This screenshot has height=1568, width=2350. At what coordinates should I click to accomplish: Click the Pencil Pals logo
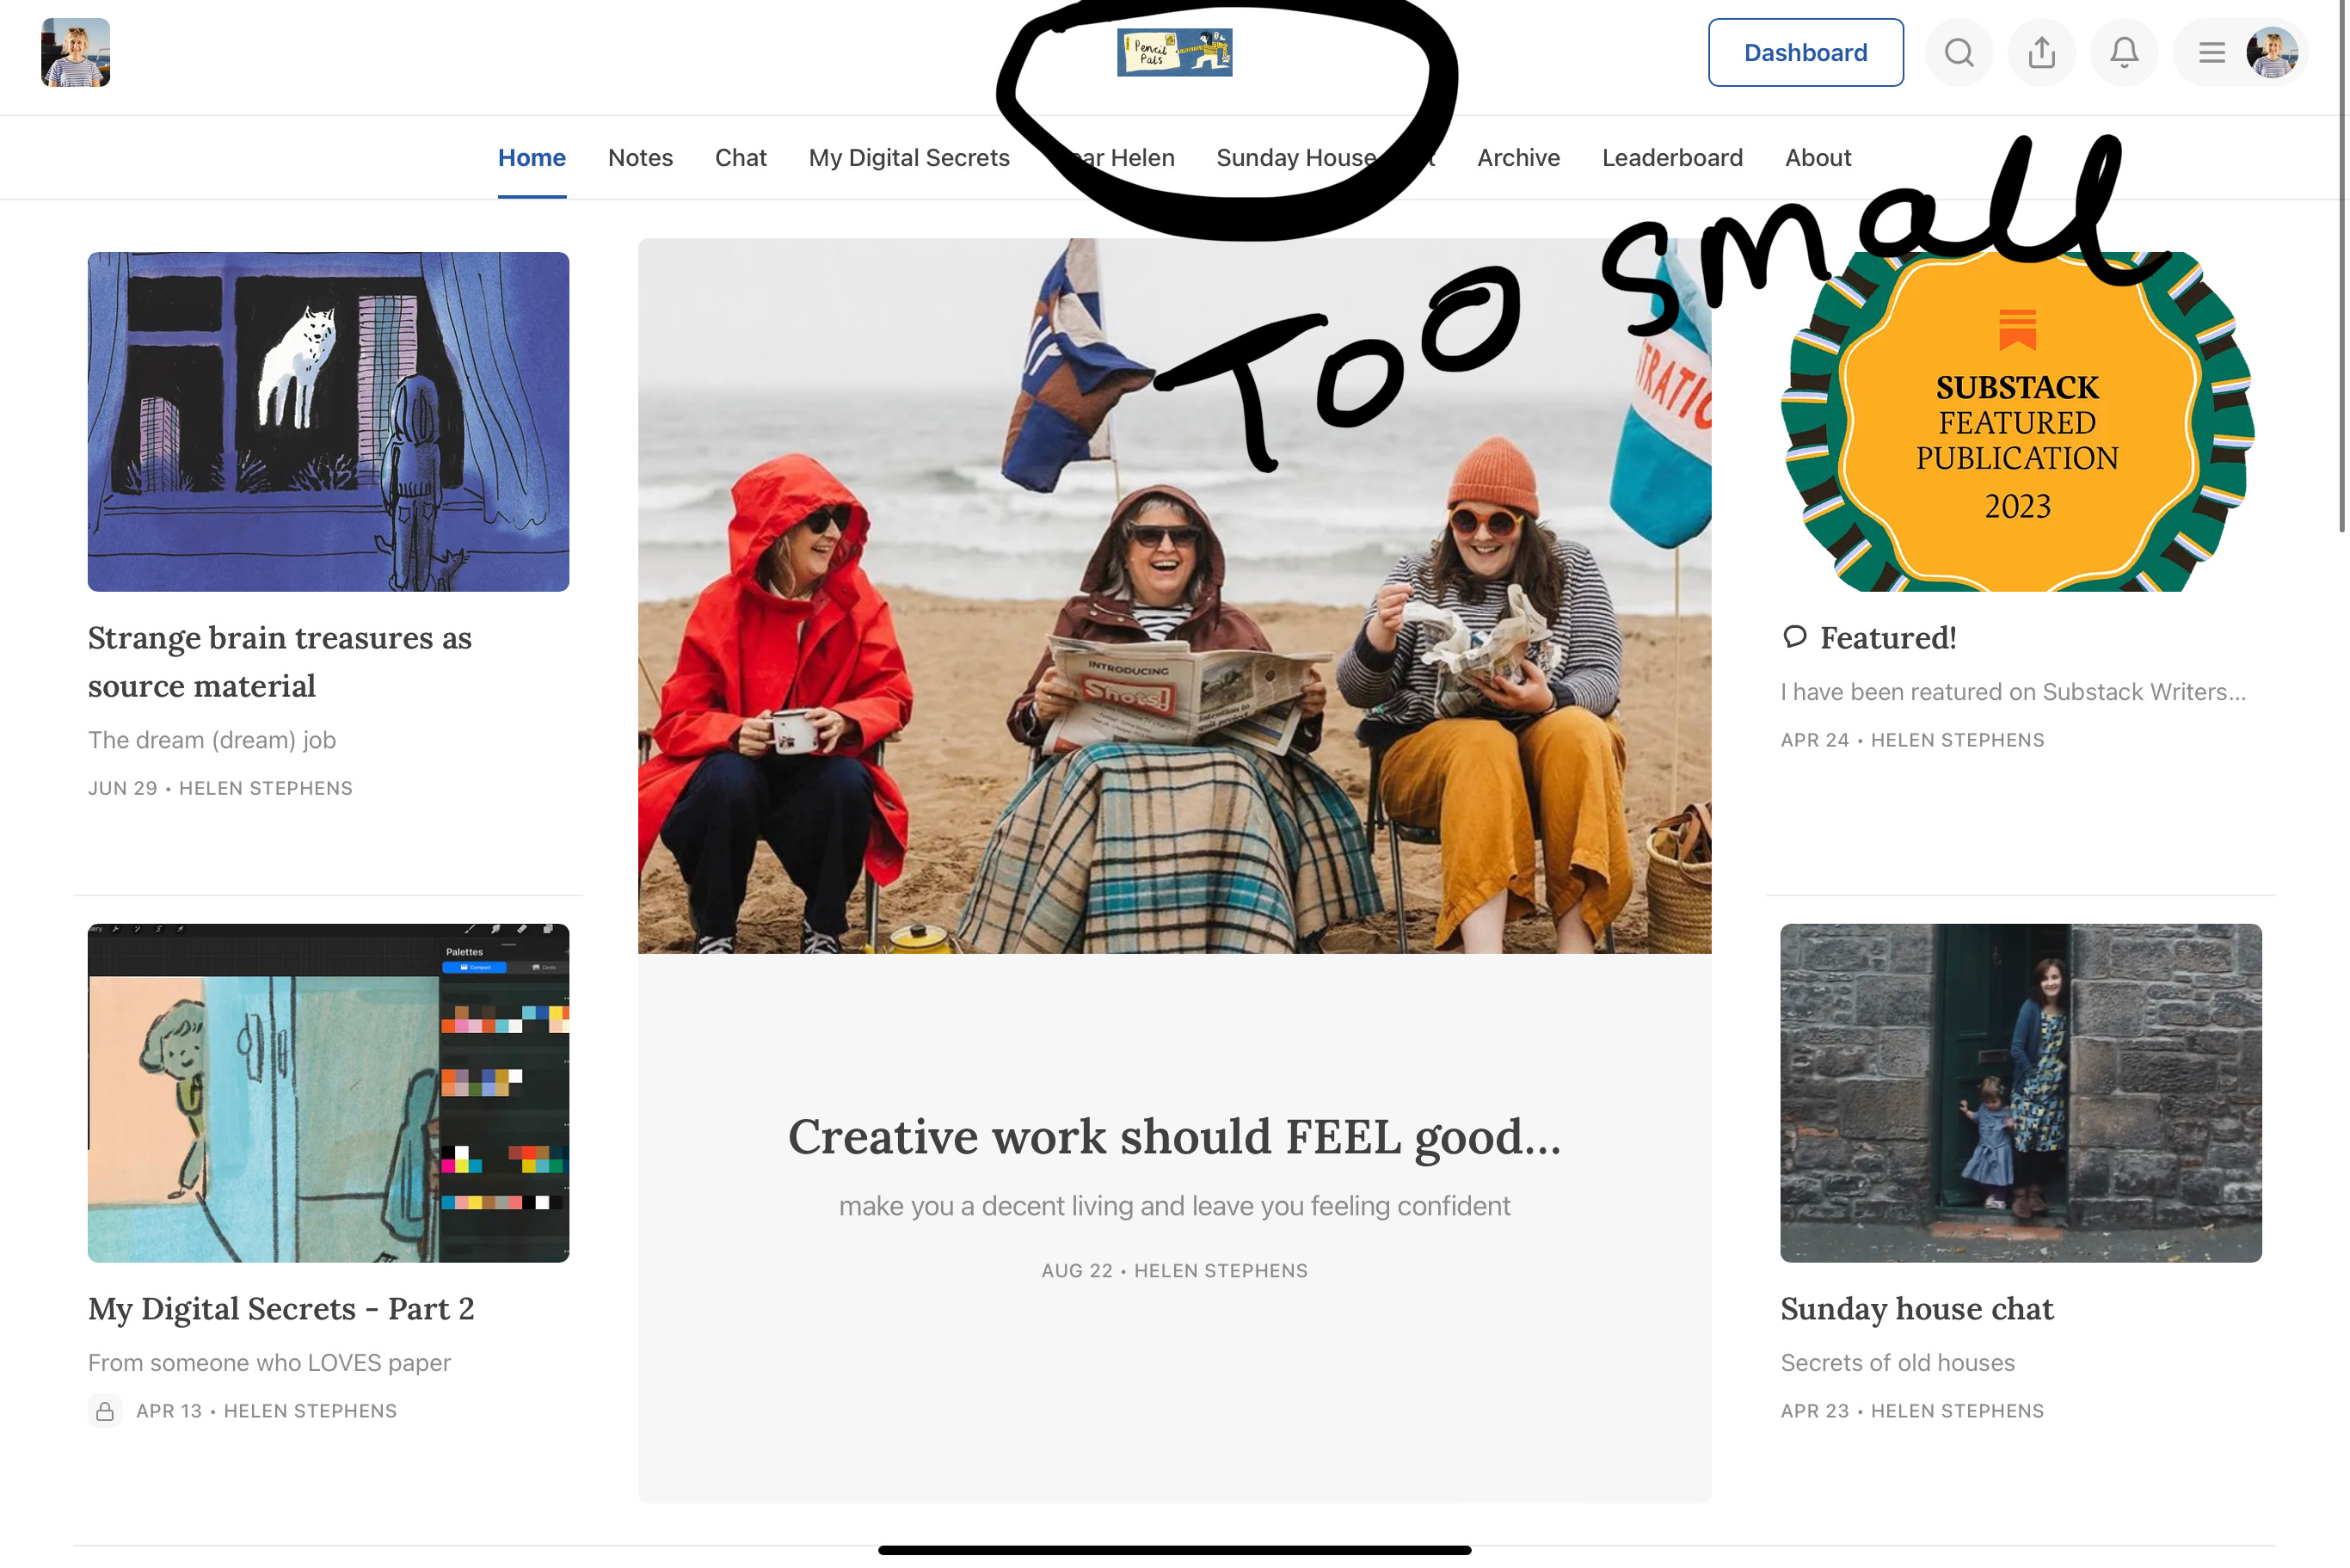(1174, 52)
